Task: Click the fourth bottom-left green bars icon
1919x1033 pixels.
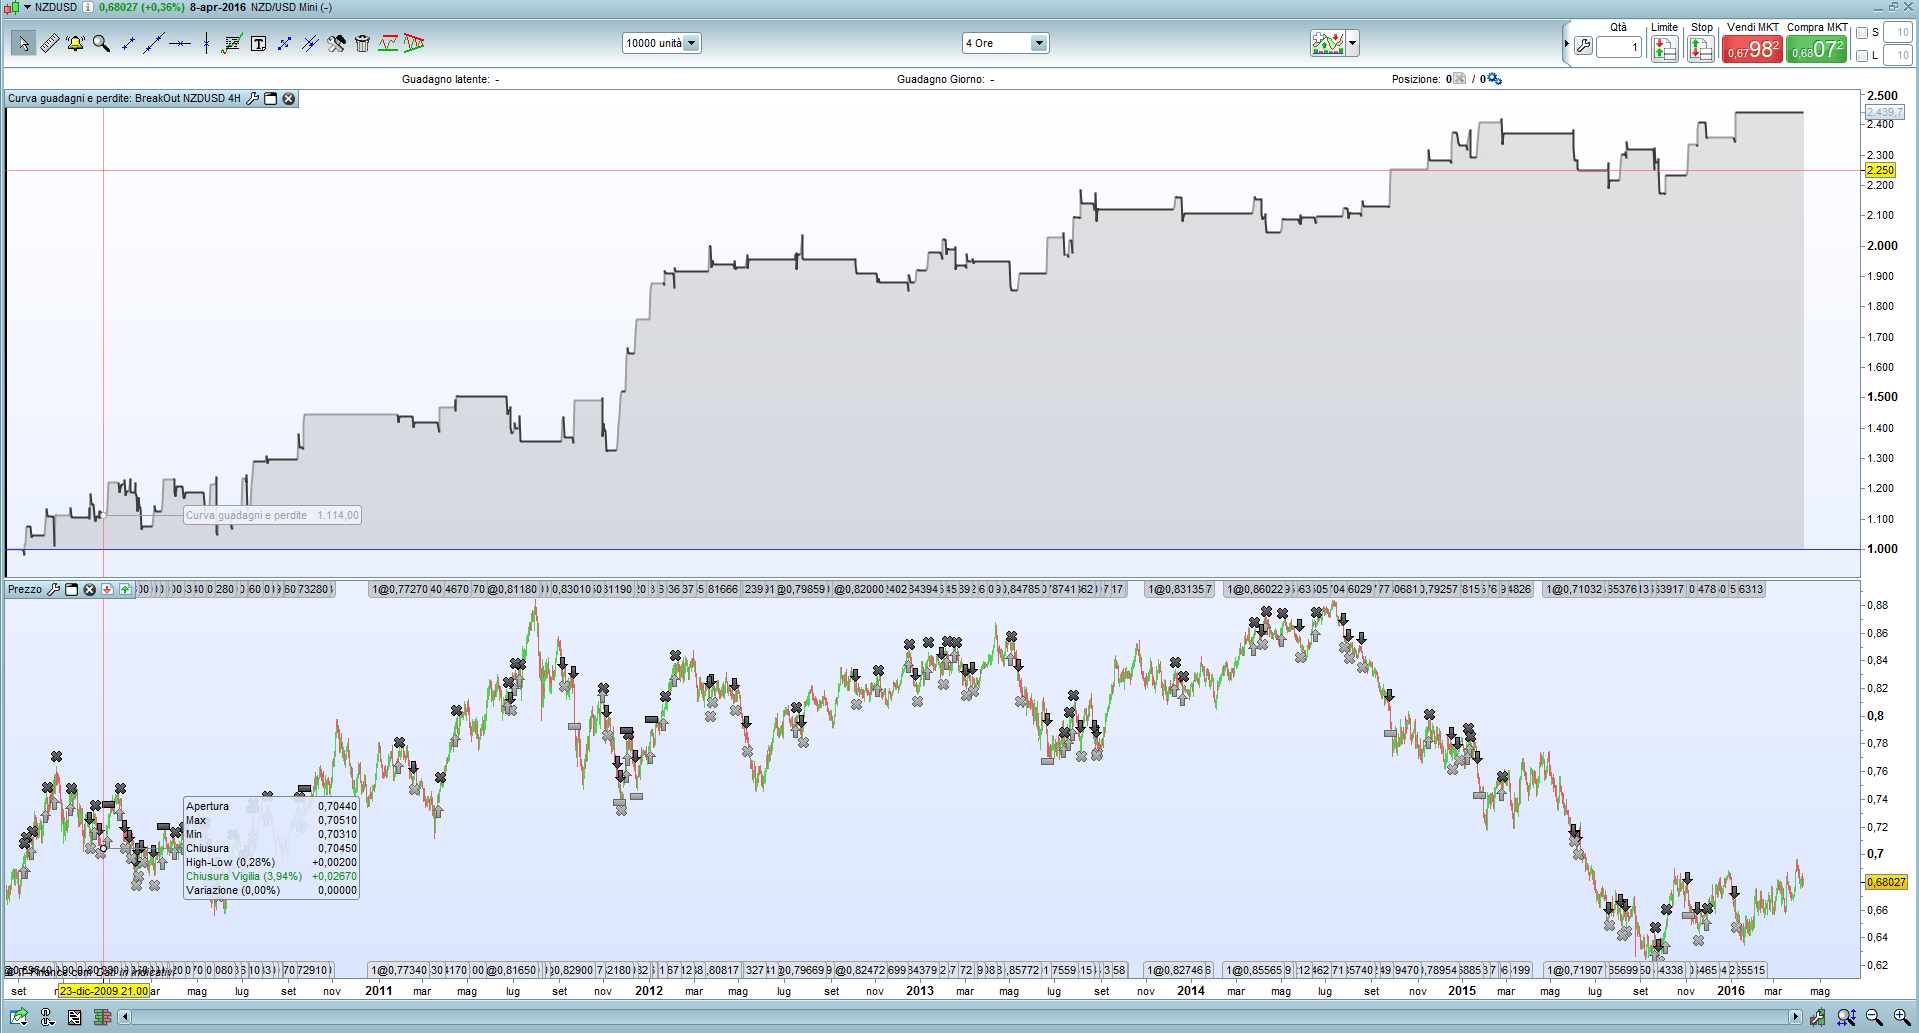Action: point(102,1017)
